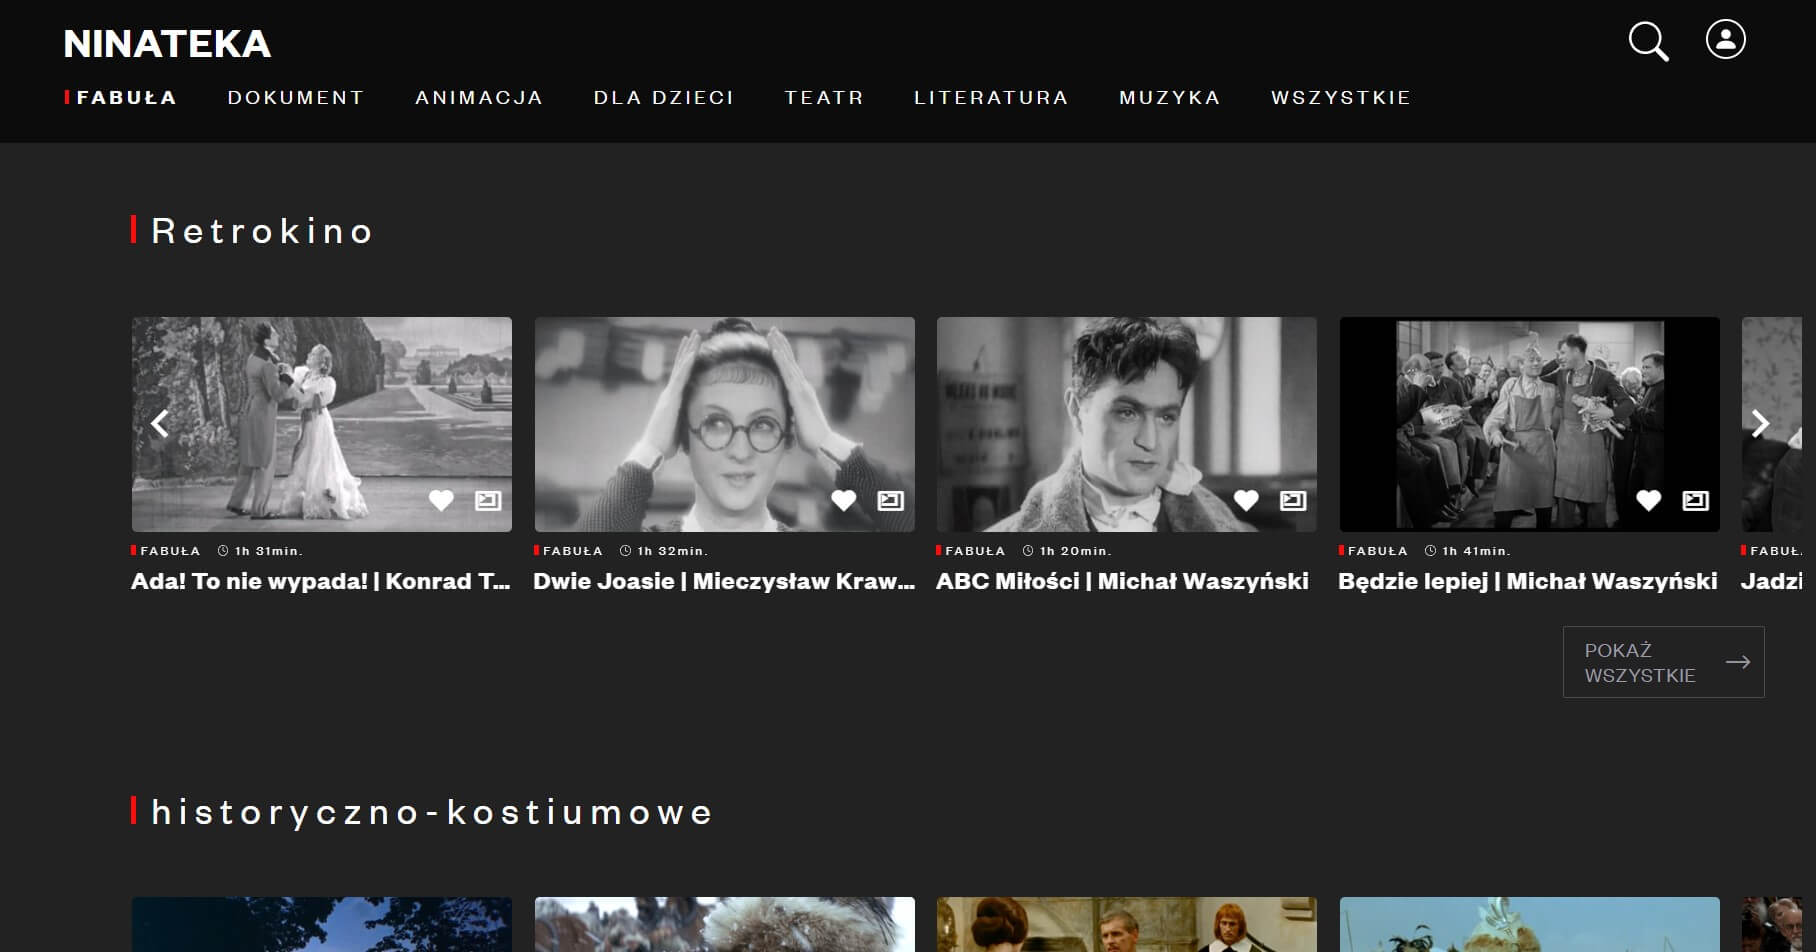Go to the ANIMACJA section
The image size is (1816, 952).
coord(479,98)
